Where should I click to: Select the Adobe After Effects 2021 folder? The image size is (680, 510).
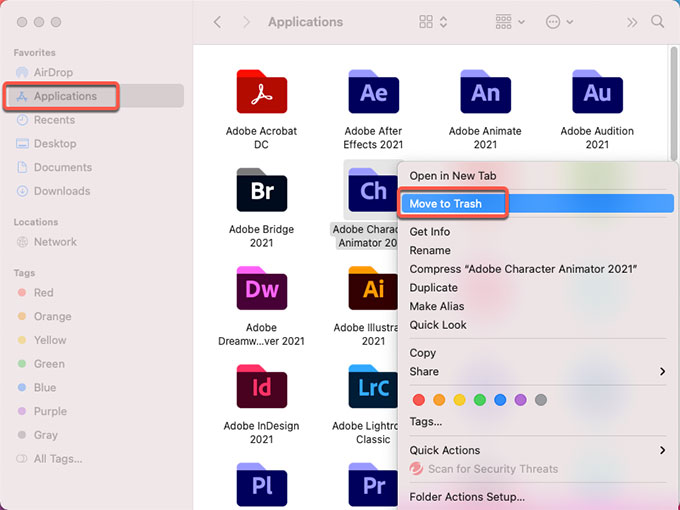coord(373,92)
